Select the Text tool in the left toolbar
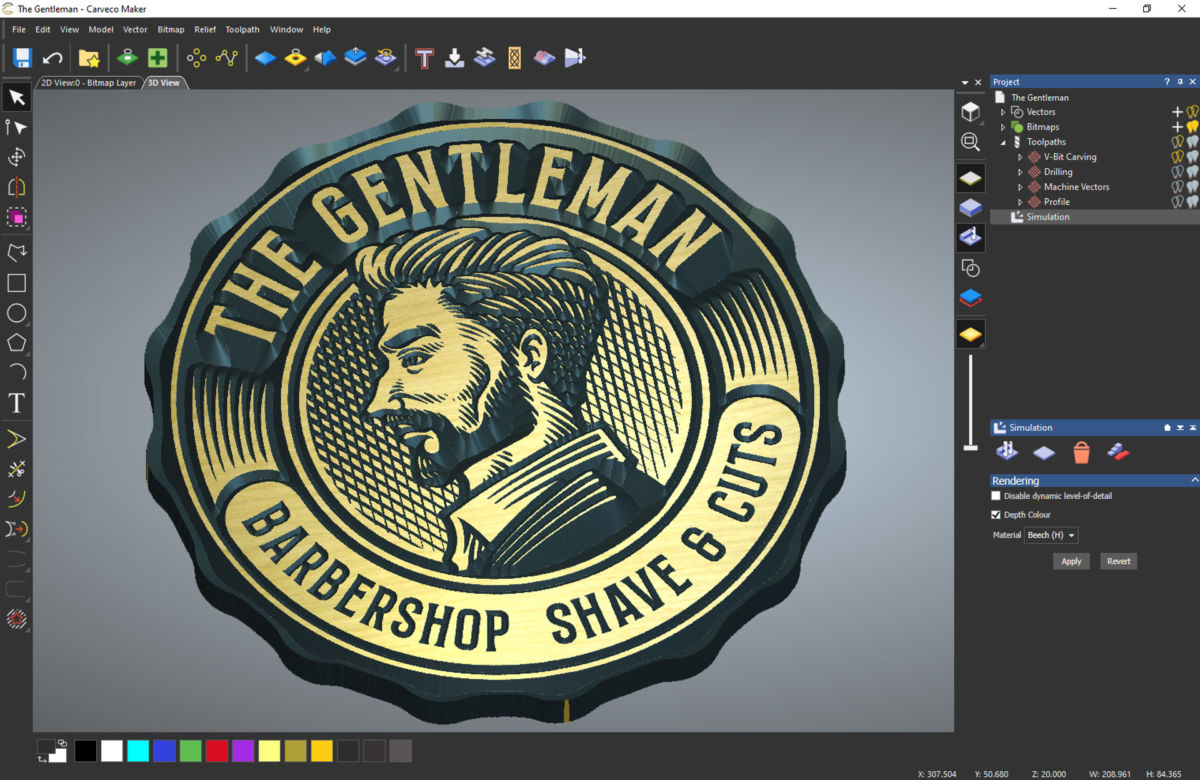This screenshot has width=1200, height=780. 16,403
